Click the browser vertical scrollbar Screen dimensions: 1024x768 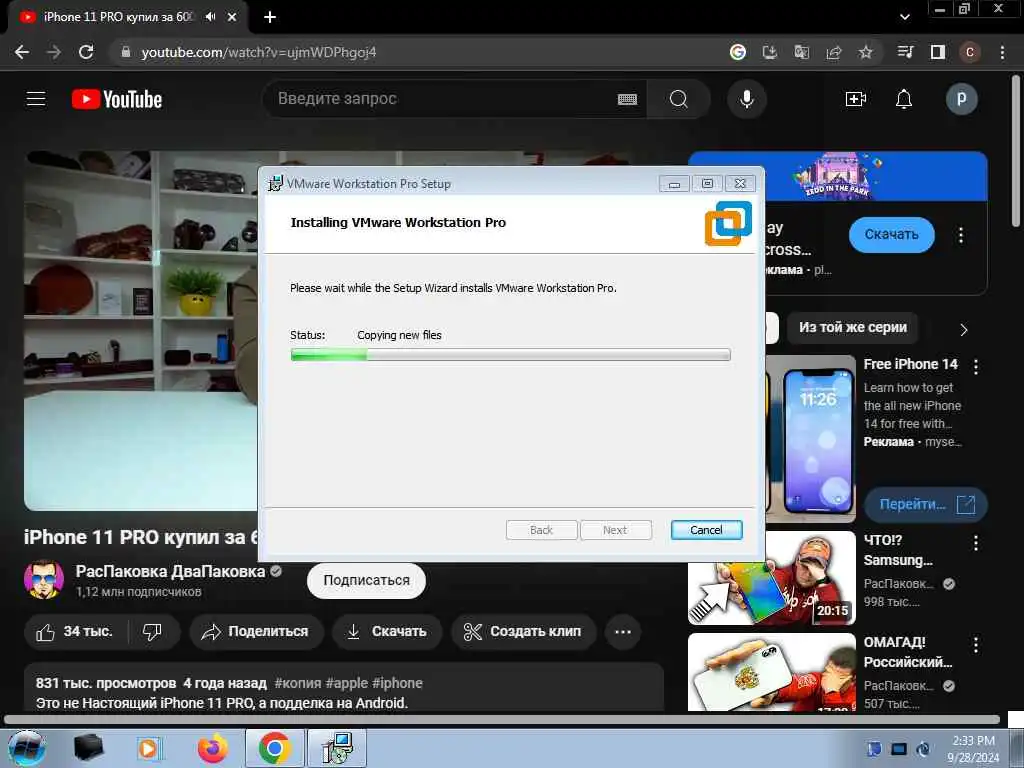point(1016,152)
